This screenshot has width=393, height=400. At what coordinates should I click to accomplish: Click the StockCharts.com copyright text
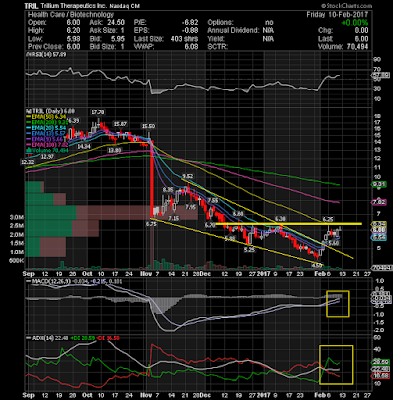click(346, 6)
